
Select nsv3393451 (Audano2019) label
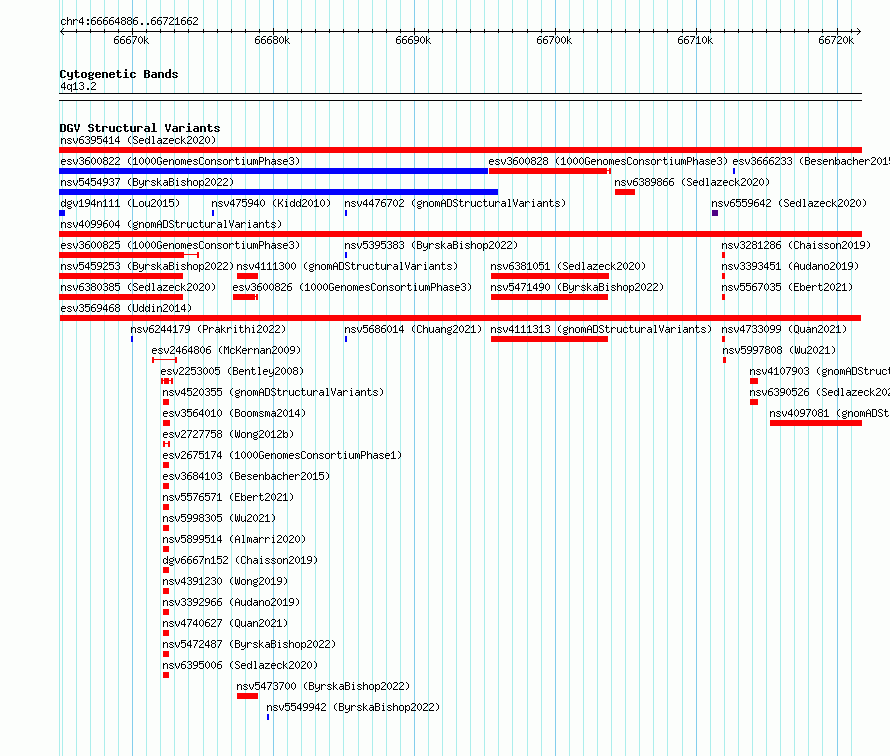pos(790,266)
